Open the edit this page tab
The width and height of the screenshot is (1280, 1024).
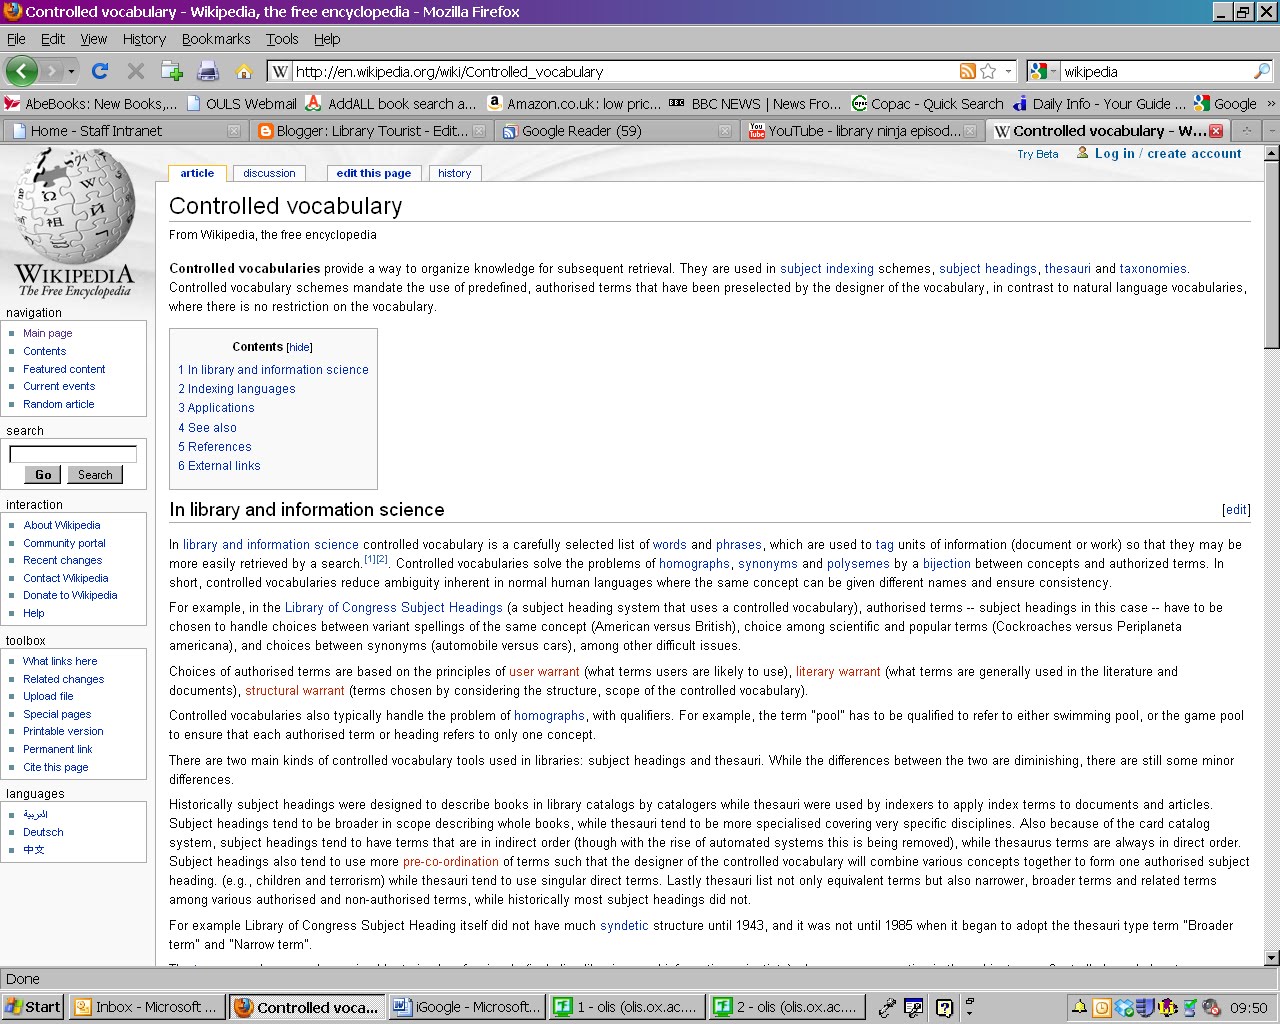point(373,173)
